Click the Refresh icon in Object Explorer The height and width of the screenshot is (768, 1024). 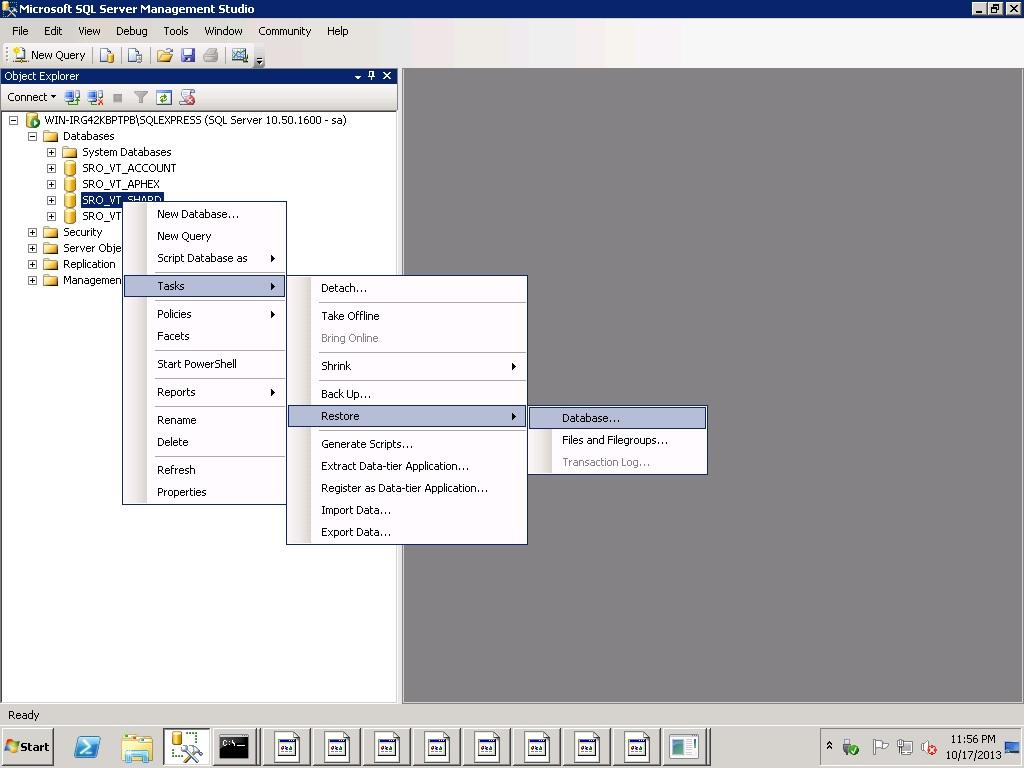coord(164,98)
